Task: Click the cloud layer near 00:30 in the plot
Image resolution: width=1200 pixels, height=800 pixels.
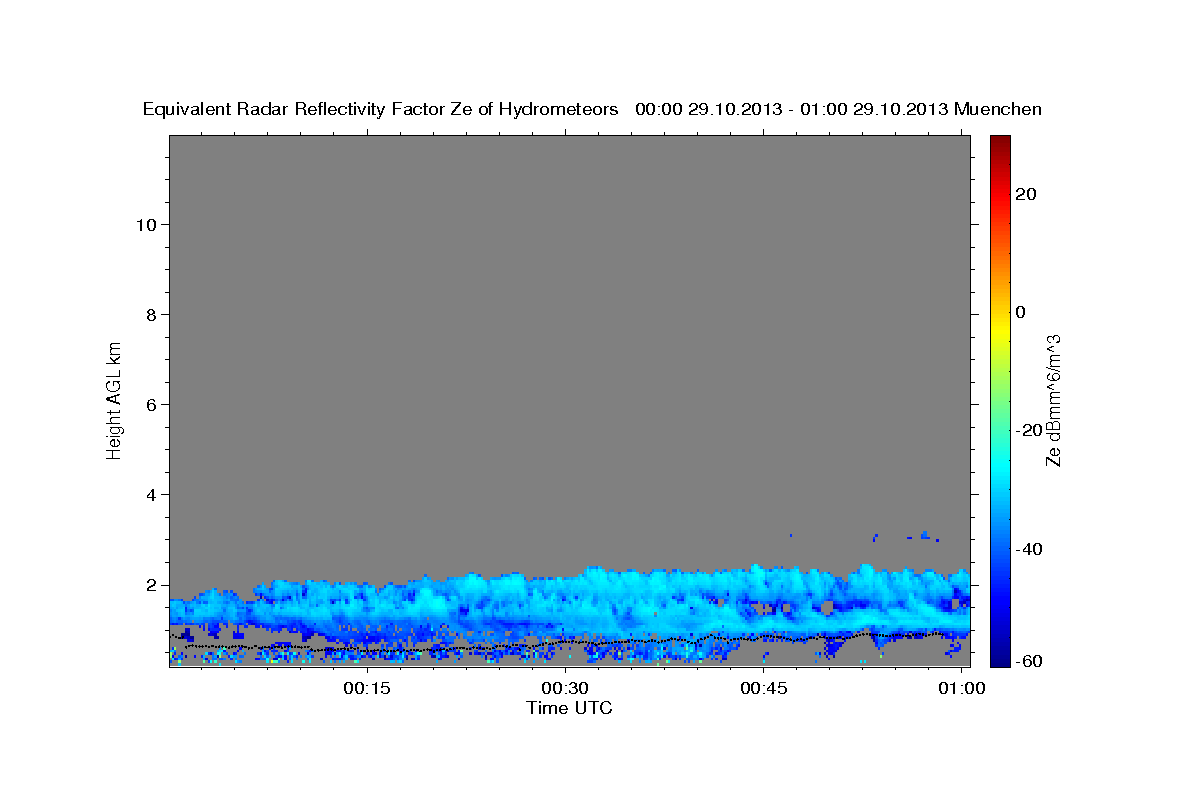Action: click(565, 605)
